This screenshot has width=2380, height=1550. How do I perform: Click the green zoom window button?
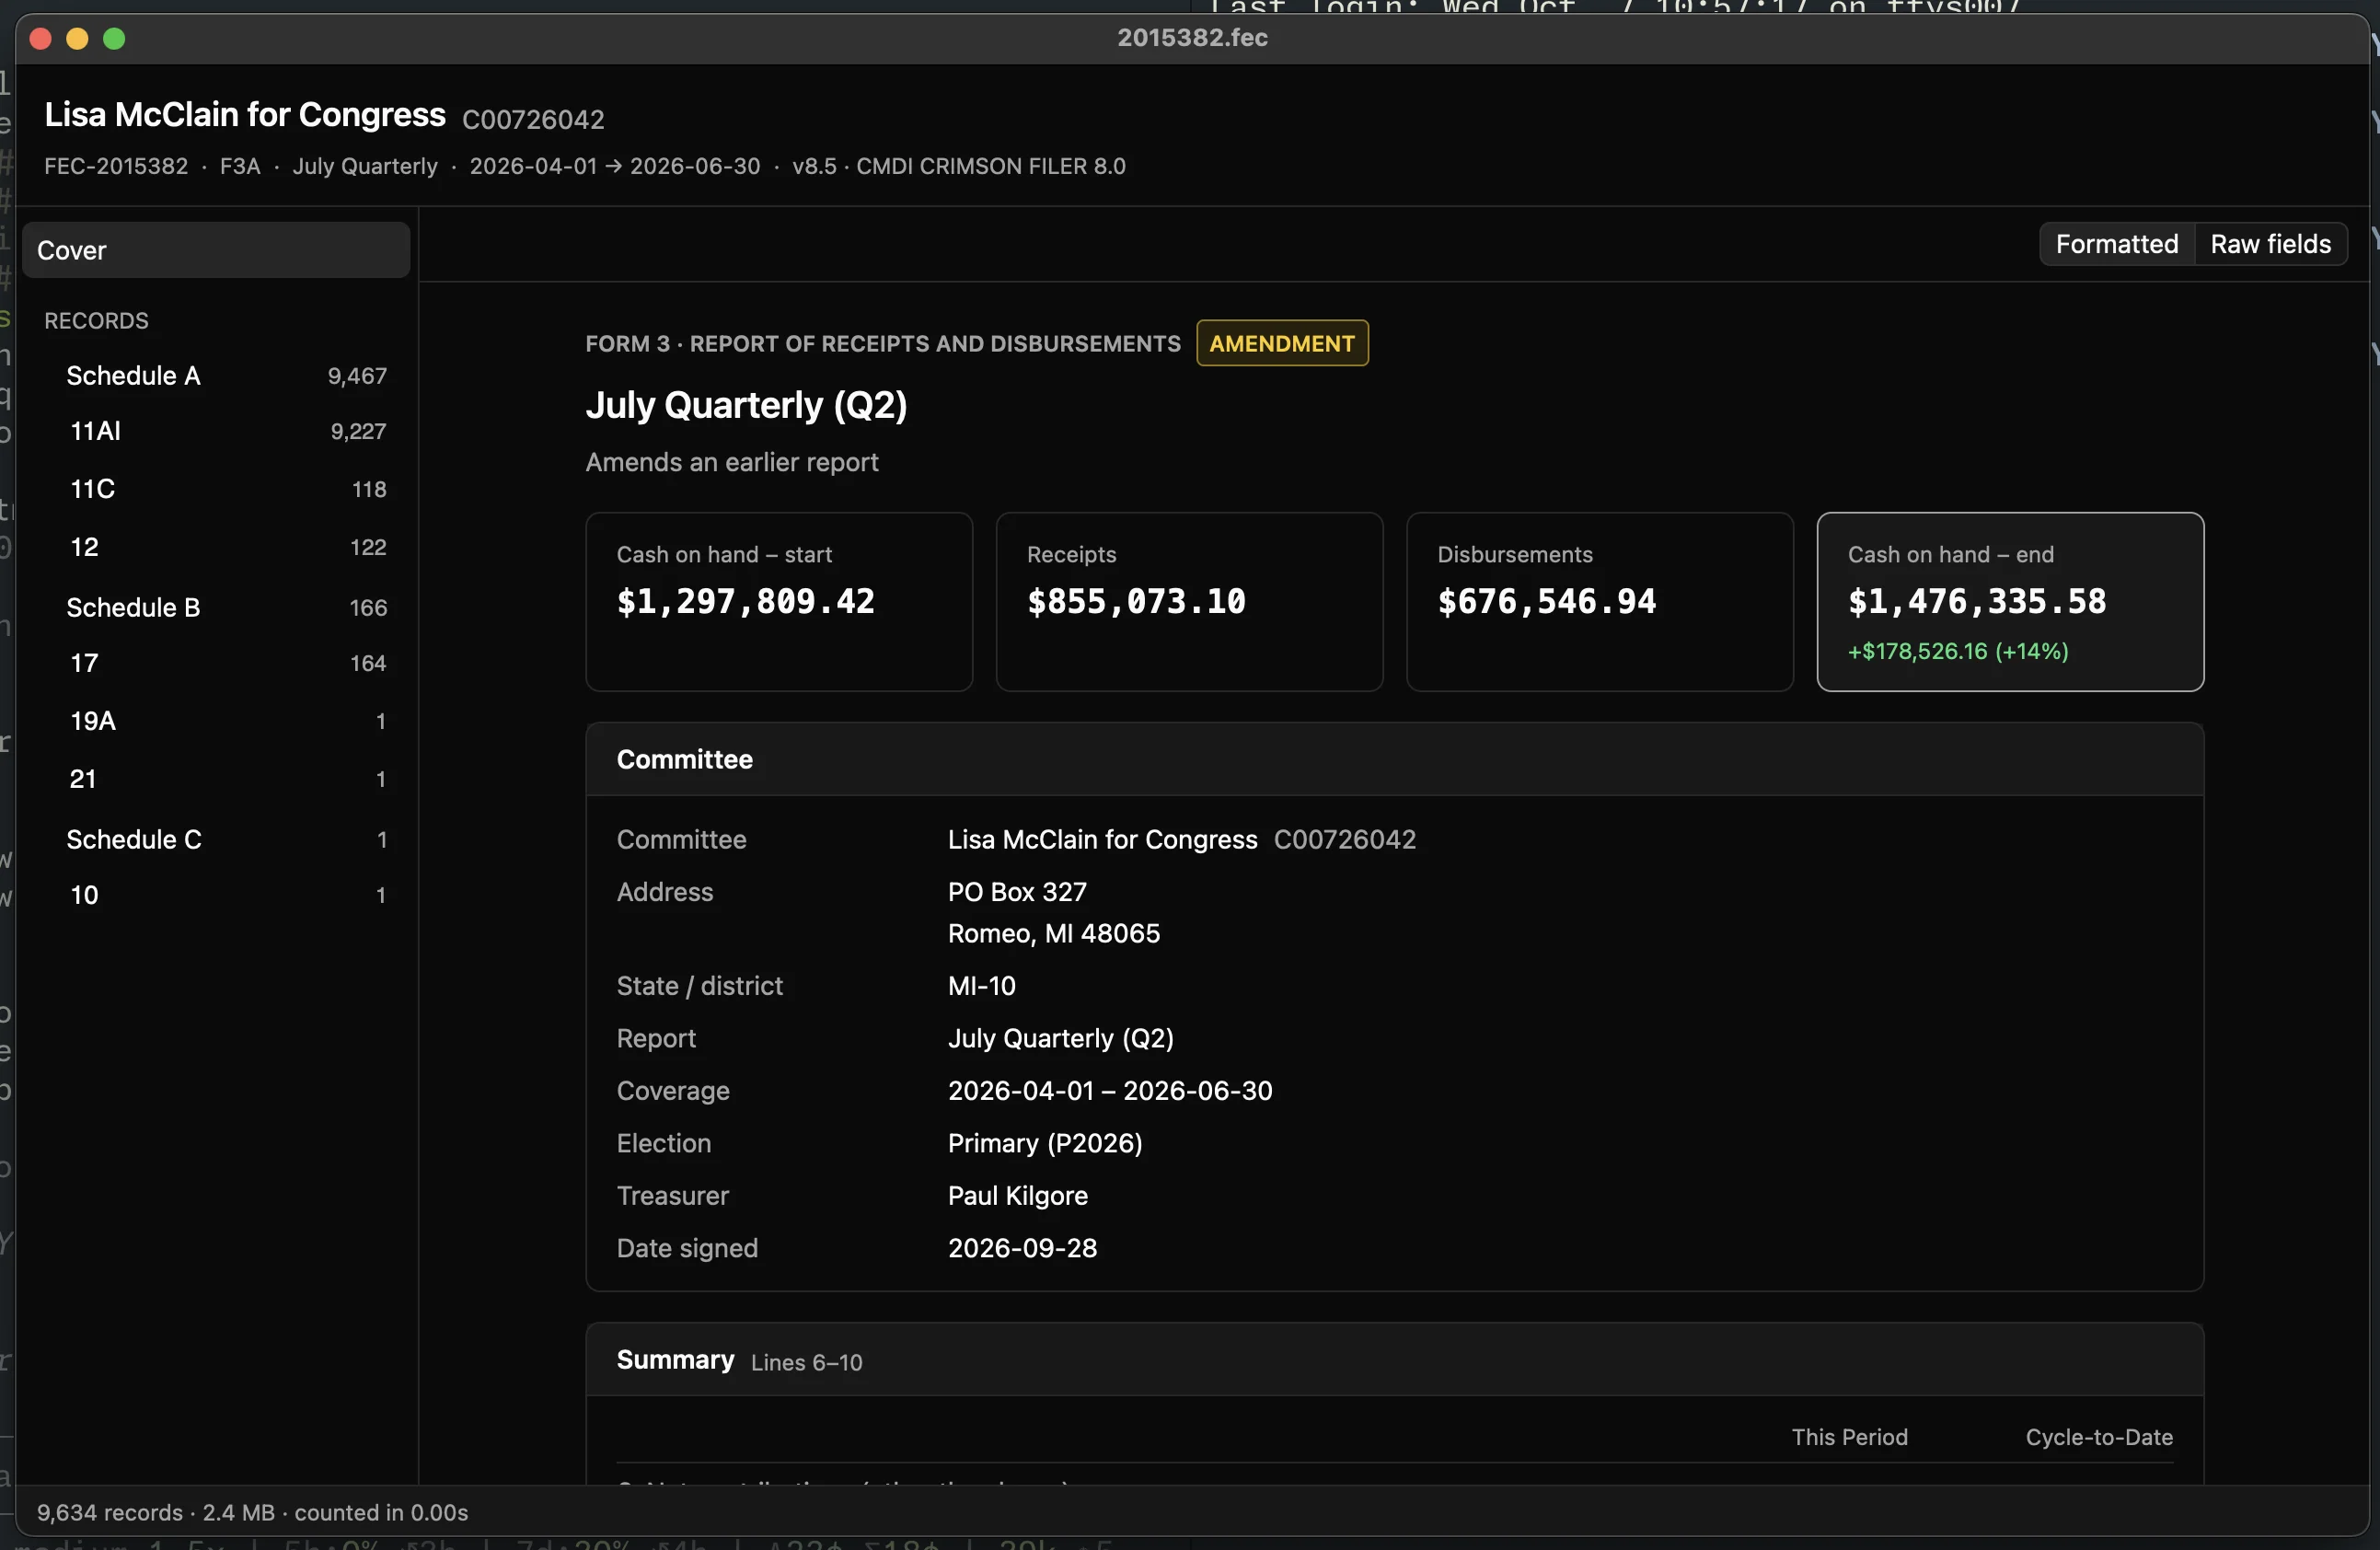(114, 39)
